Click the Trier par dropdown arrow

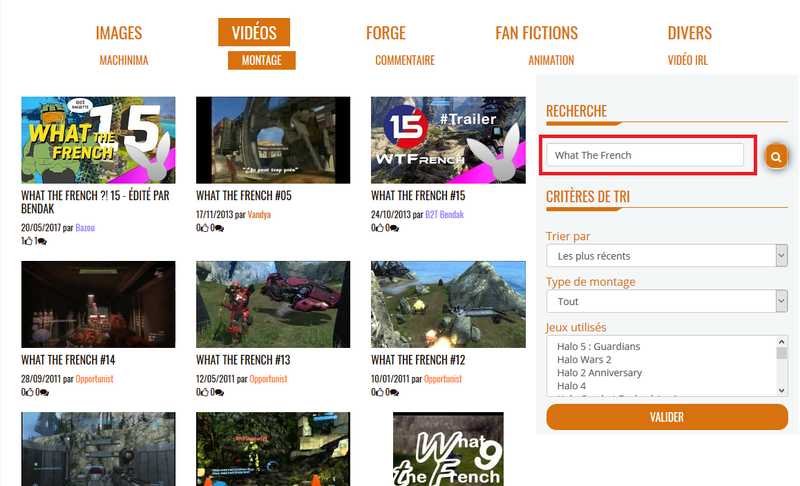(x=781, y=256)
